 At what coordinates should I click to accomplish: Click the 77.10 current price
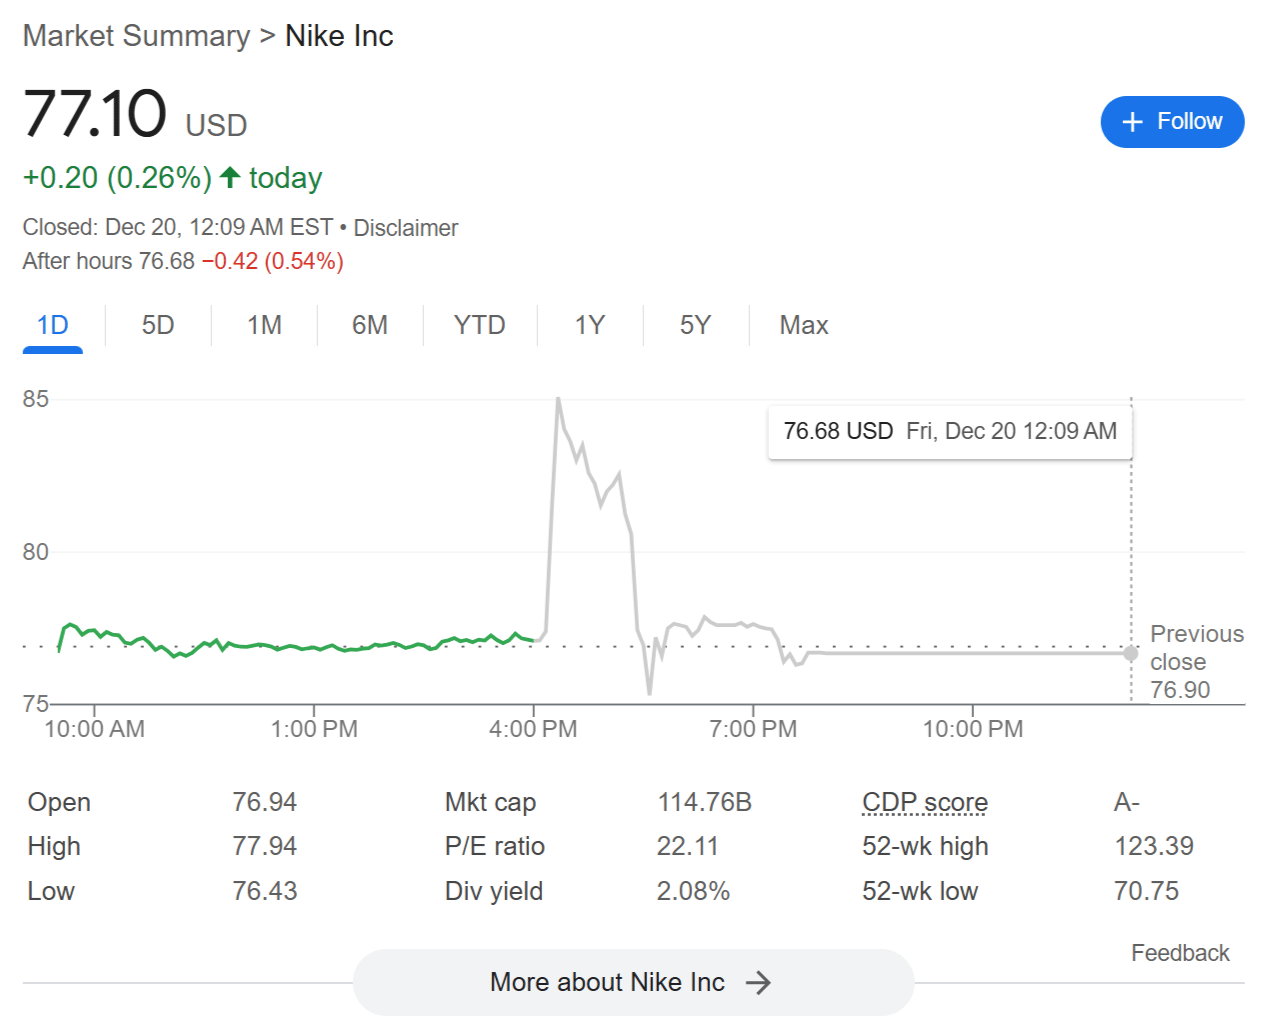[95, 113]
